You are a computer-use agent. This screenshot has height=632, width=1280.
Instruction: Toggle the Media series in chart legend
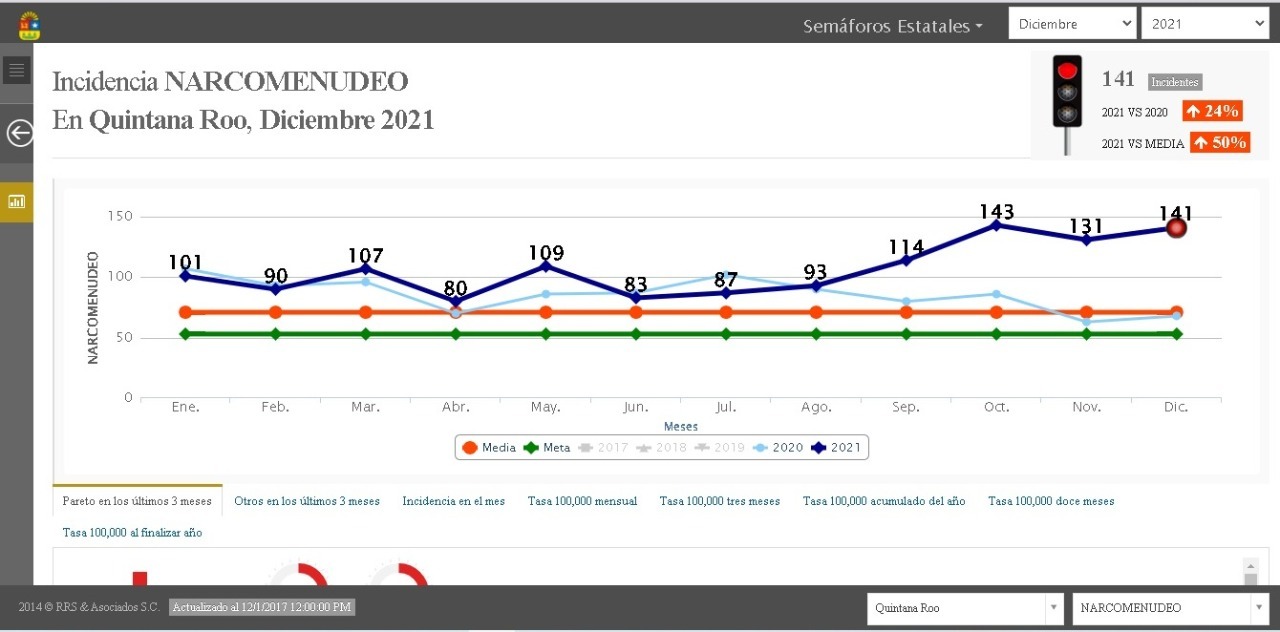(488, 448)
